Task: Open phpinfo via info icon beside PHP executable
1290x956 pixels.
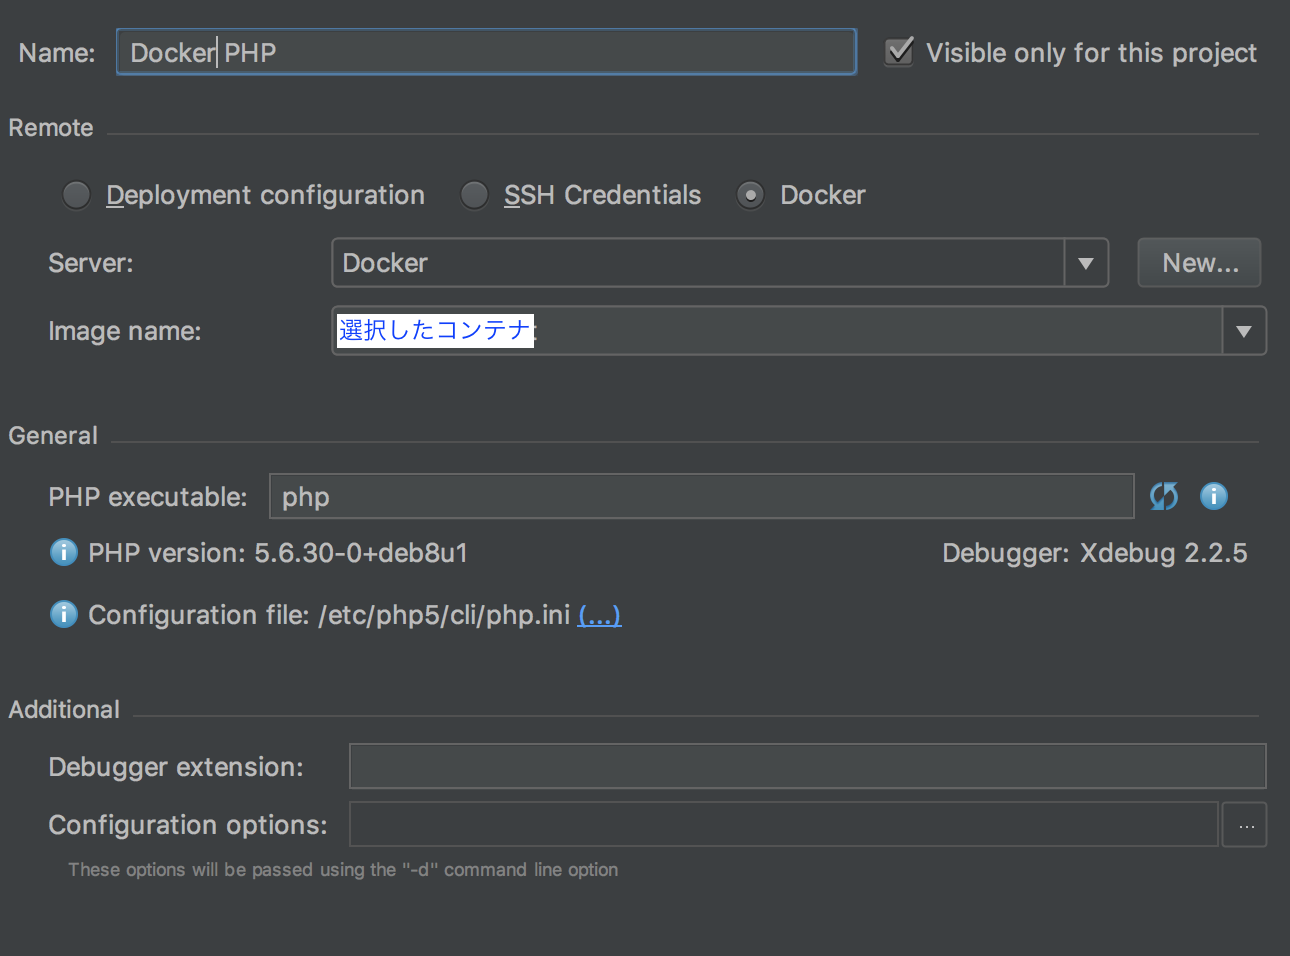Action: coord(1213,496)
